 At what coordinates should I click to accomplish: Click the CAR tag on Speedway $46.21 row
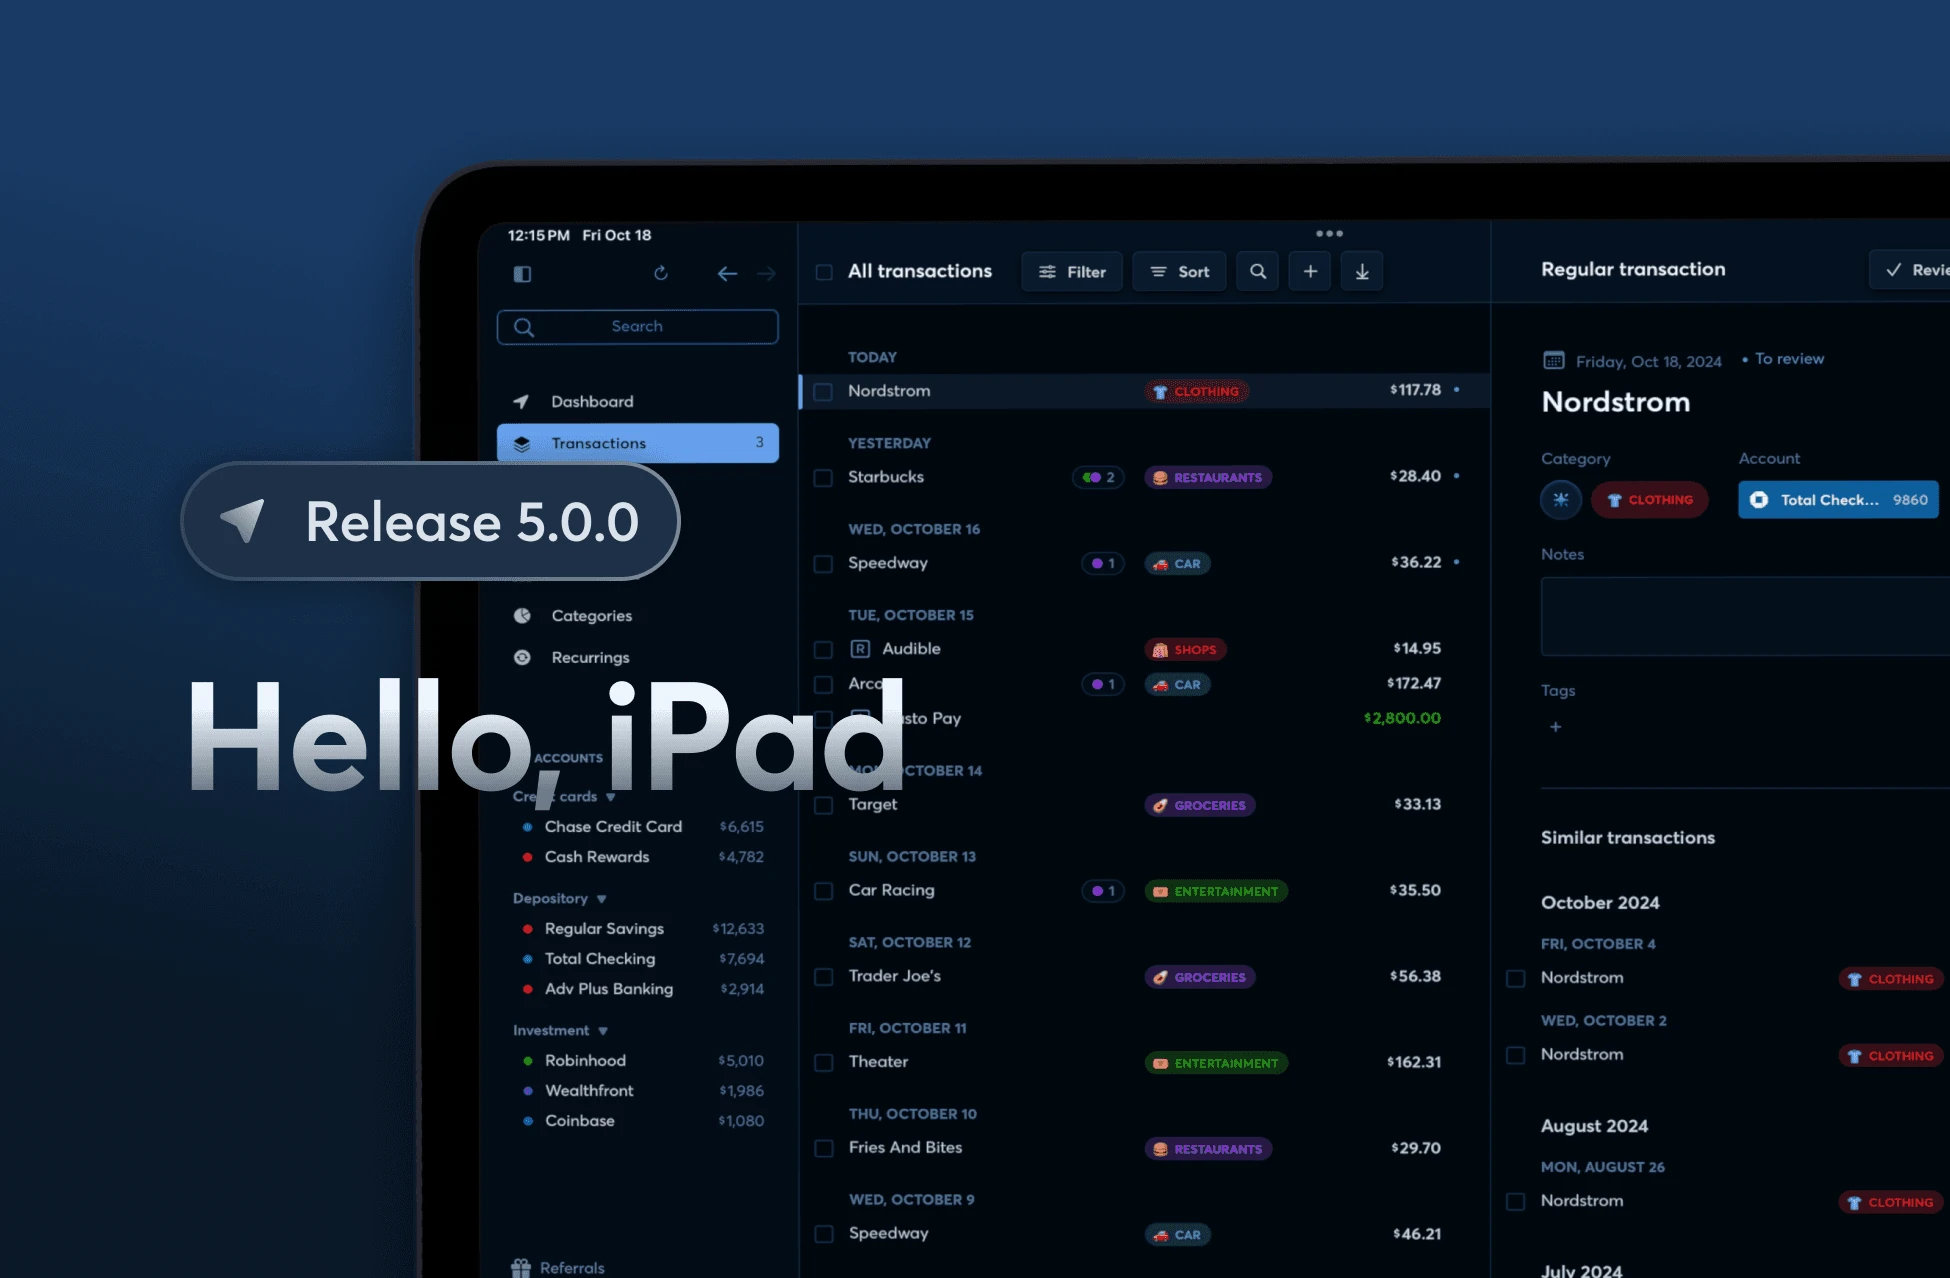coord(1177,1236)
